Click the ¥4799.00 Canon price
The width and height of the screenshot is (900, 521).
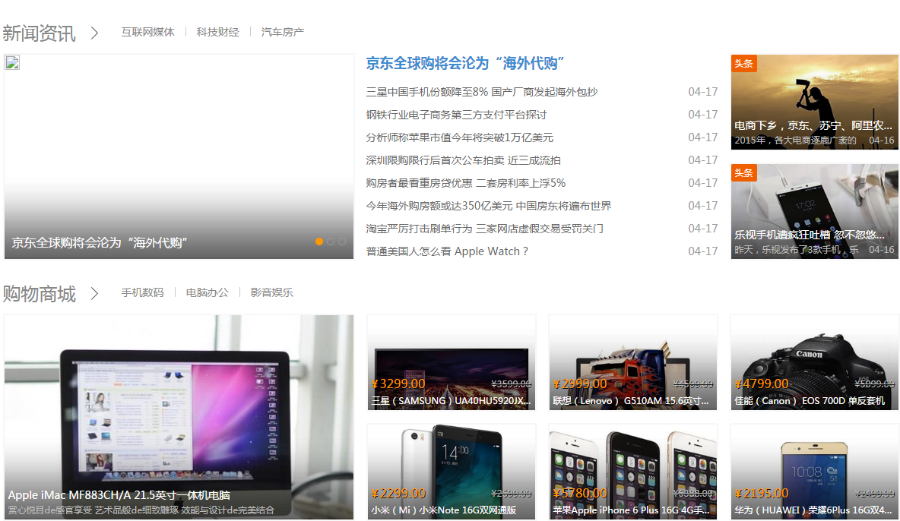(762, 384)
